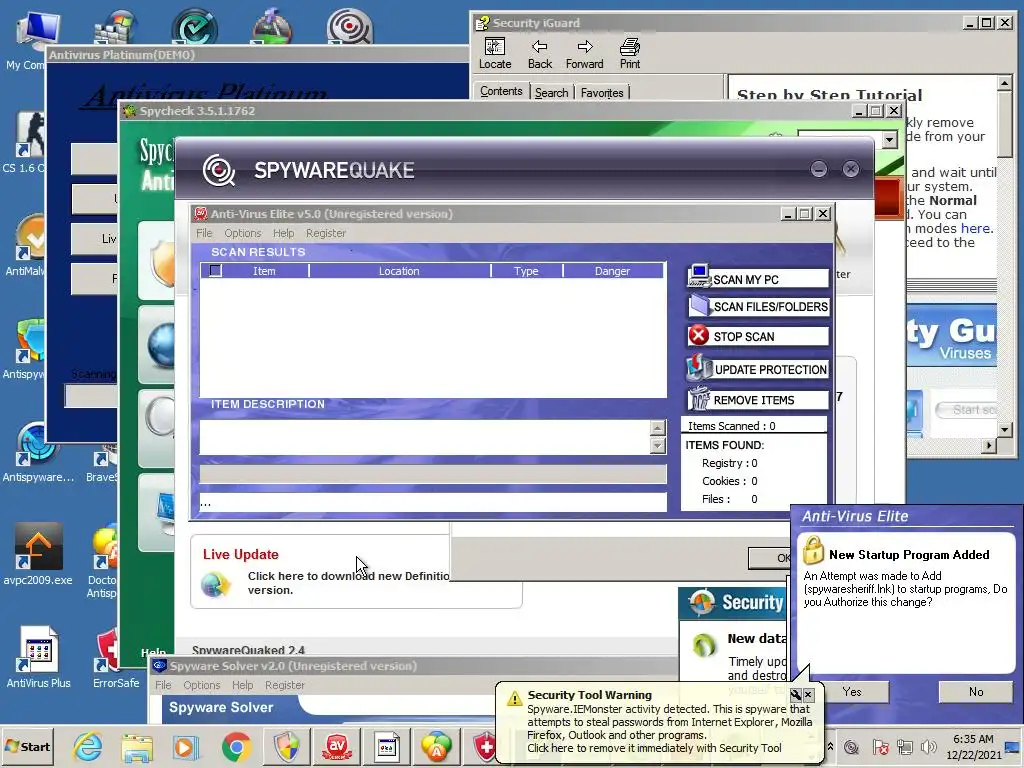
Task: Expand hidden system tray icons
Action: [830, 746]
